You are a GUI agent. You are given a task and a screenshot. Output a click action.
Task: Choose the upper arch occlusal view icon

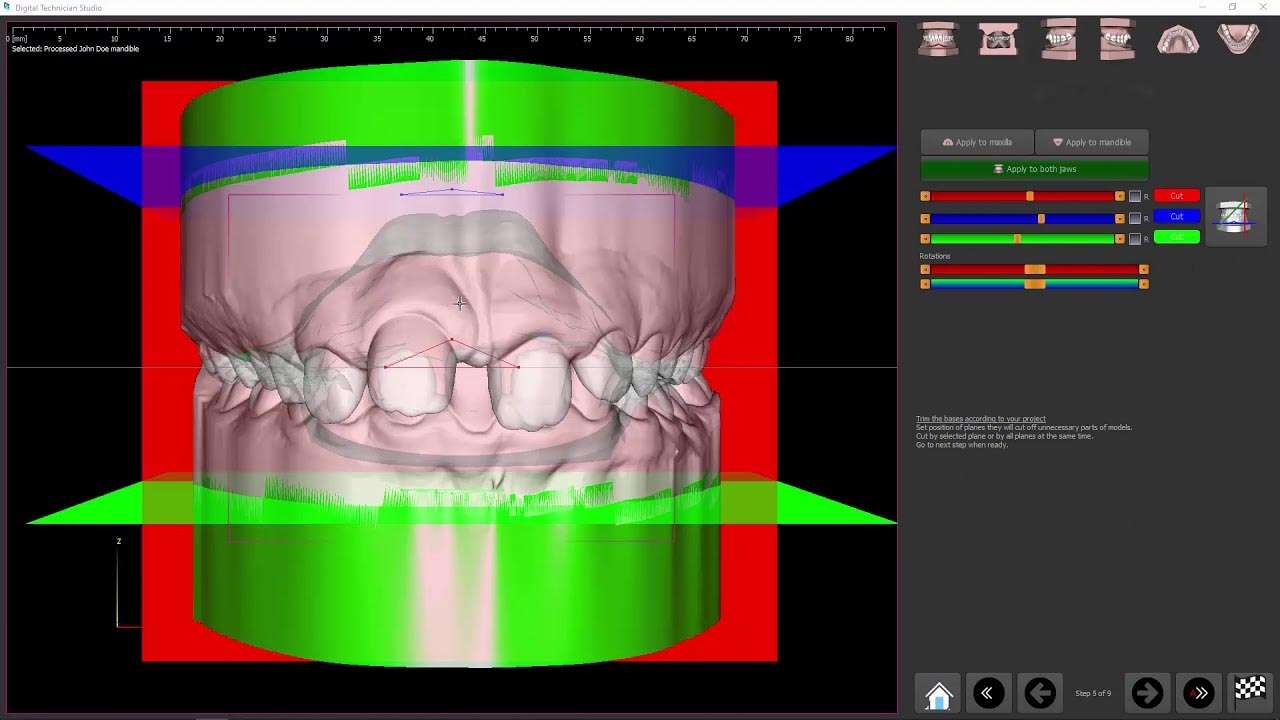[x=1178, y=40]
